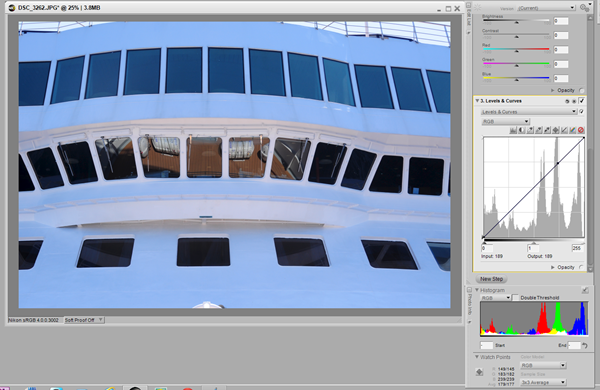
Task: Click the New Step button
Action: click(x=491, y=279)
